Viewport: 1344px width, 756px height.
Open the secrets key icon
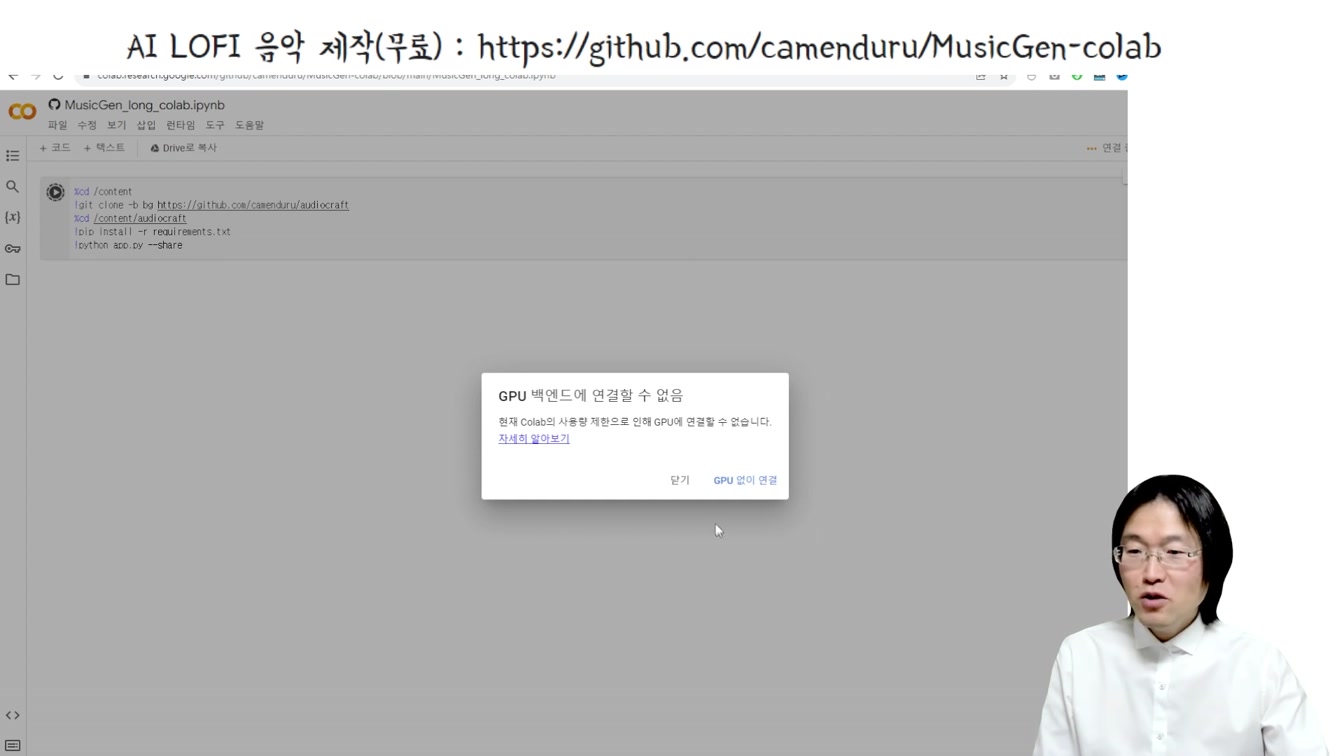pyautogui.click(x=12, y=248)
